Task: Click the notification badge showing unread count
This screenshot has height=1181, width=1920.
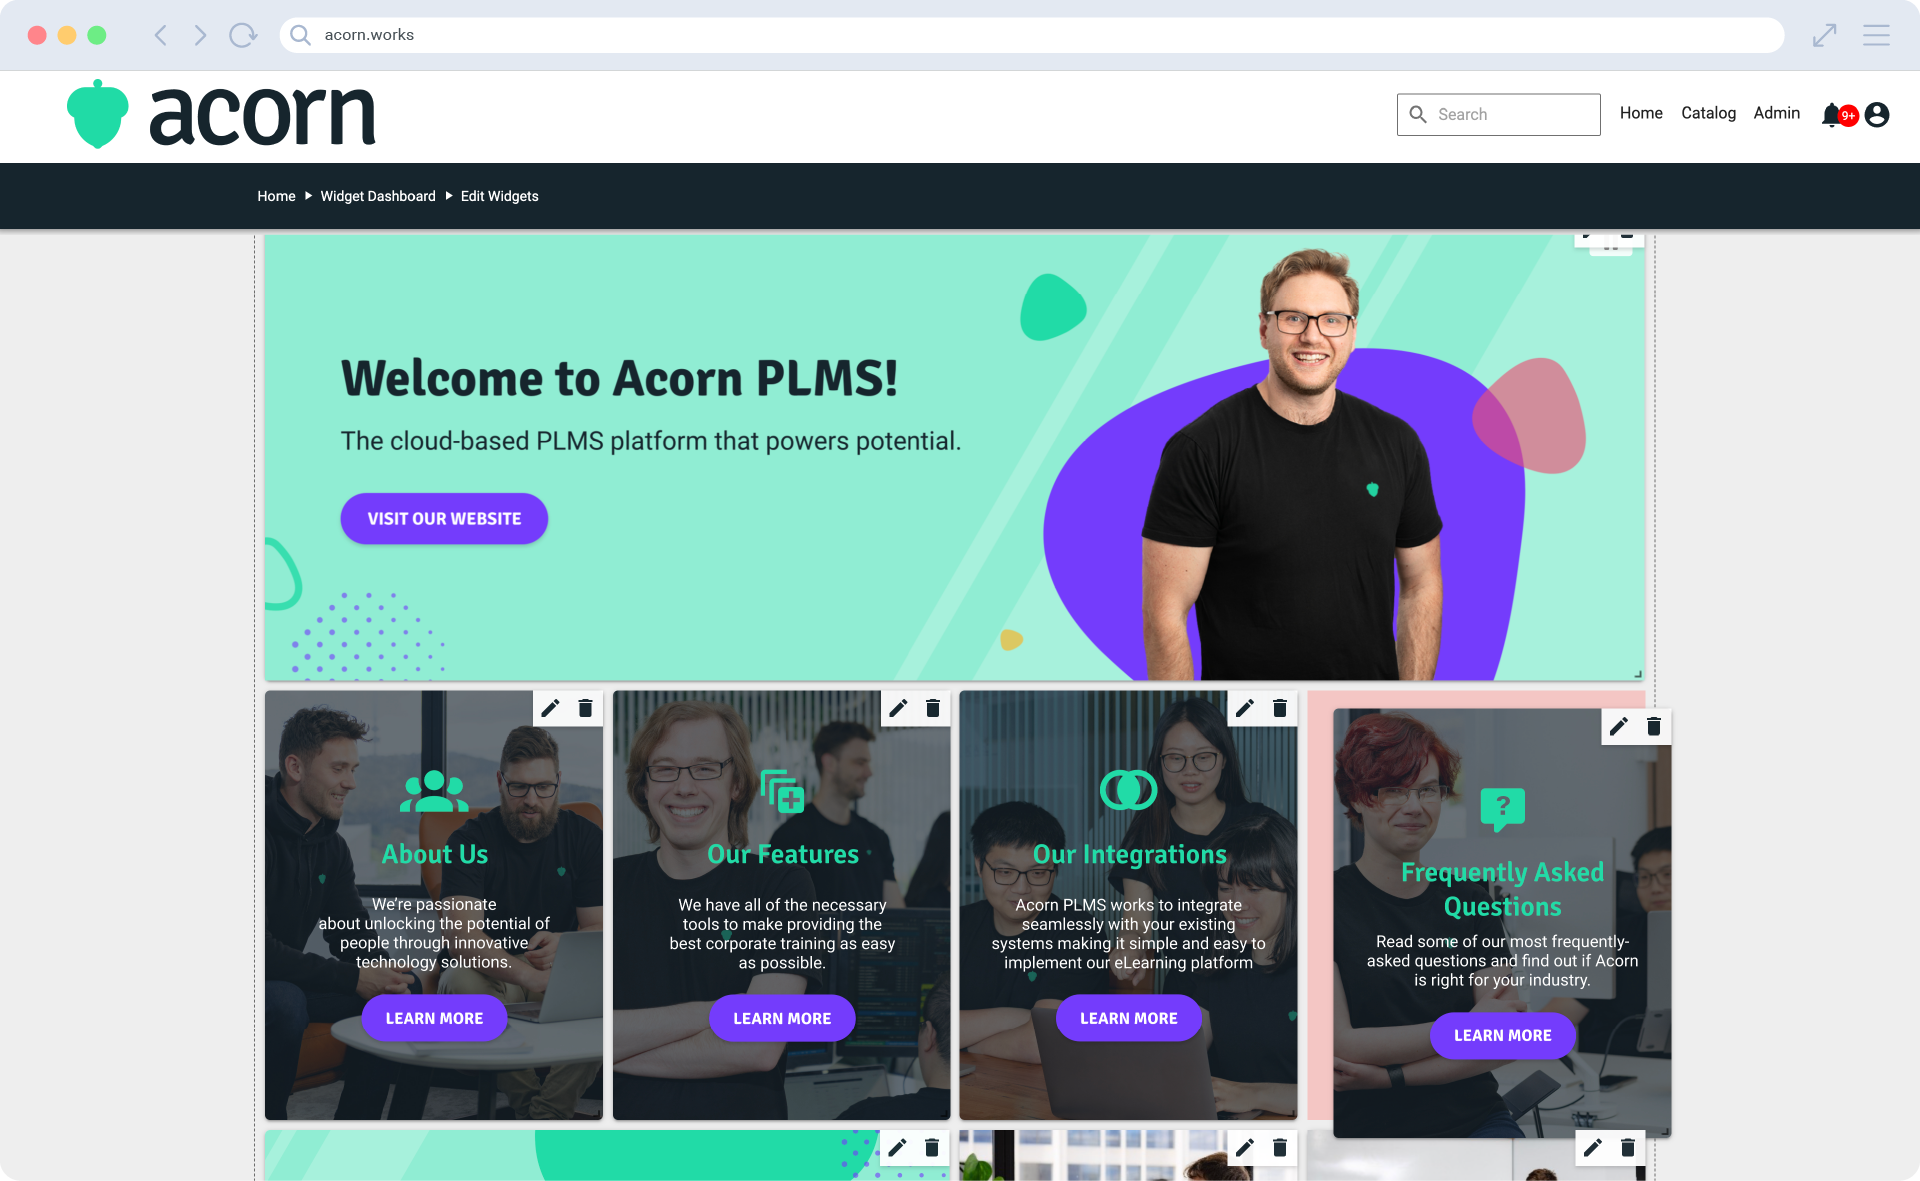Action: [x=1847, y=115]
